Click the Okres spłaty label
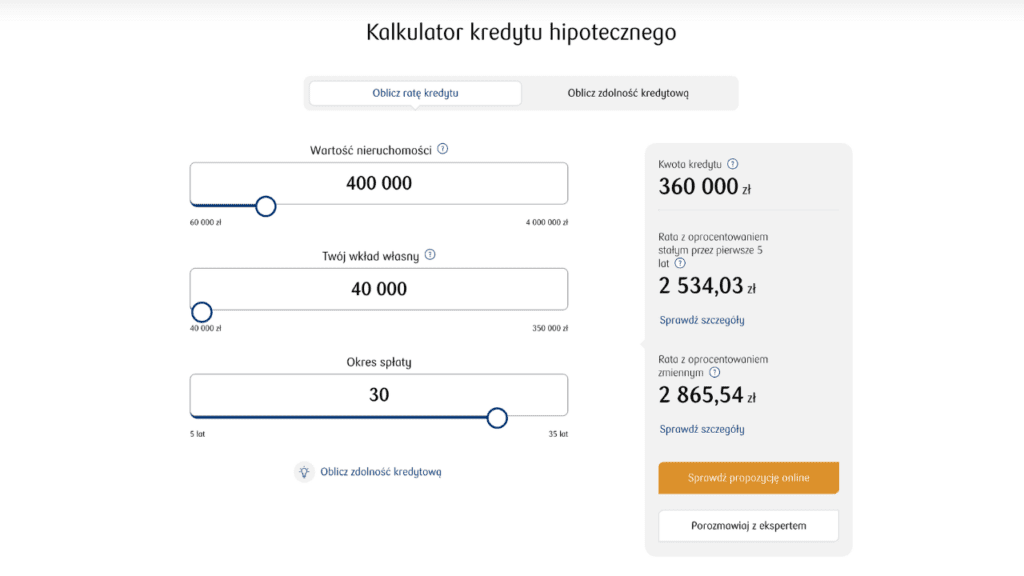 [379, 362]
